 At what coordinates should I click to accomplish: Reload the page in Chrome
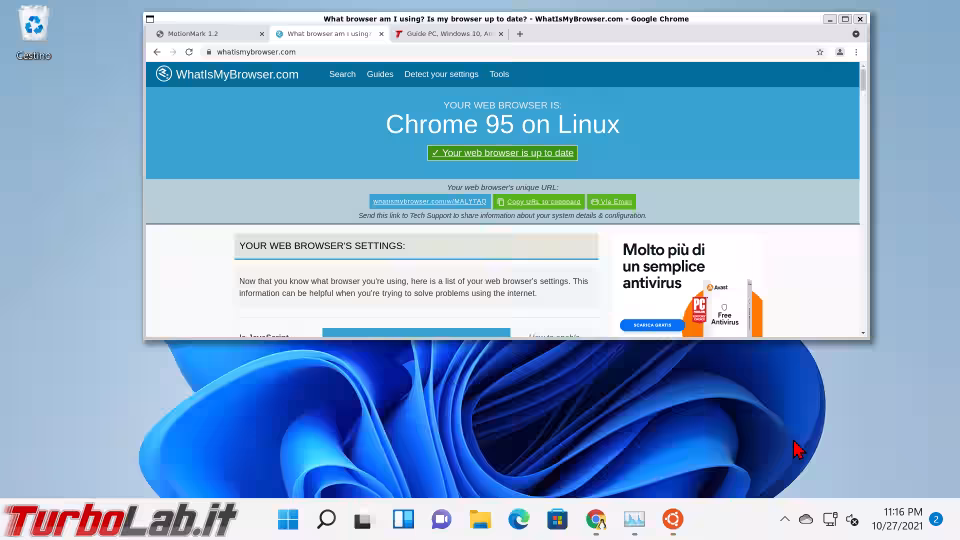[189, 52]
